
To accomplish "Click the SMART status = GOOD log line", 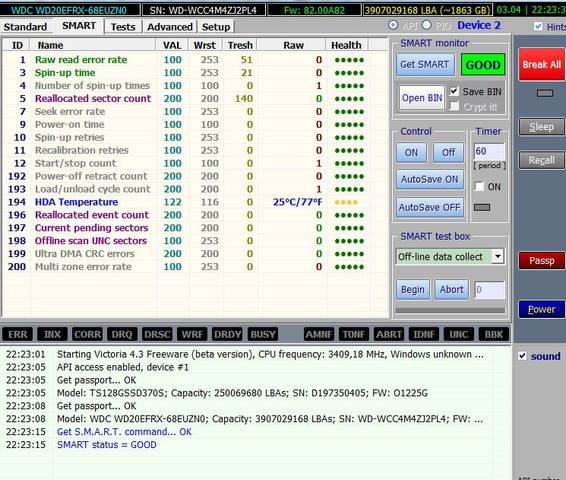I will pos(107,445).
